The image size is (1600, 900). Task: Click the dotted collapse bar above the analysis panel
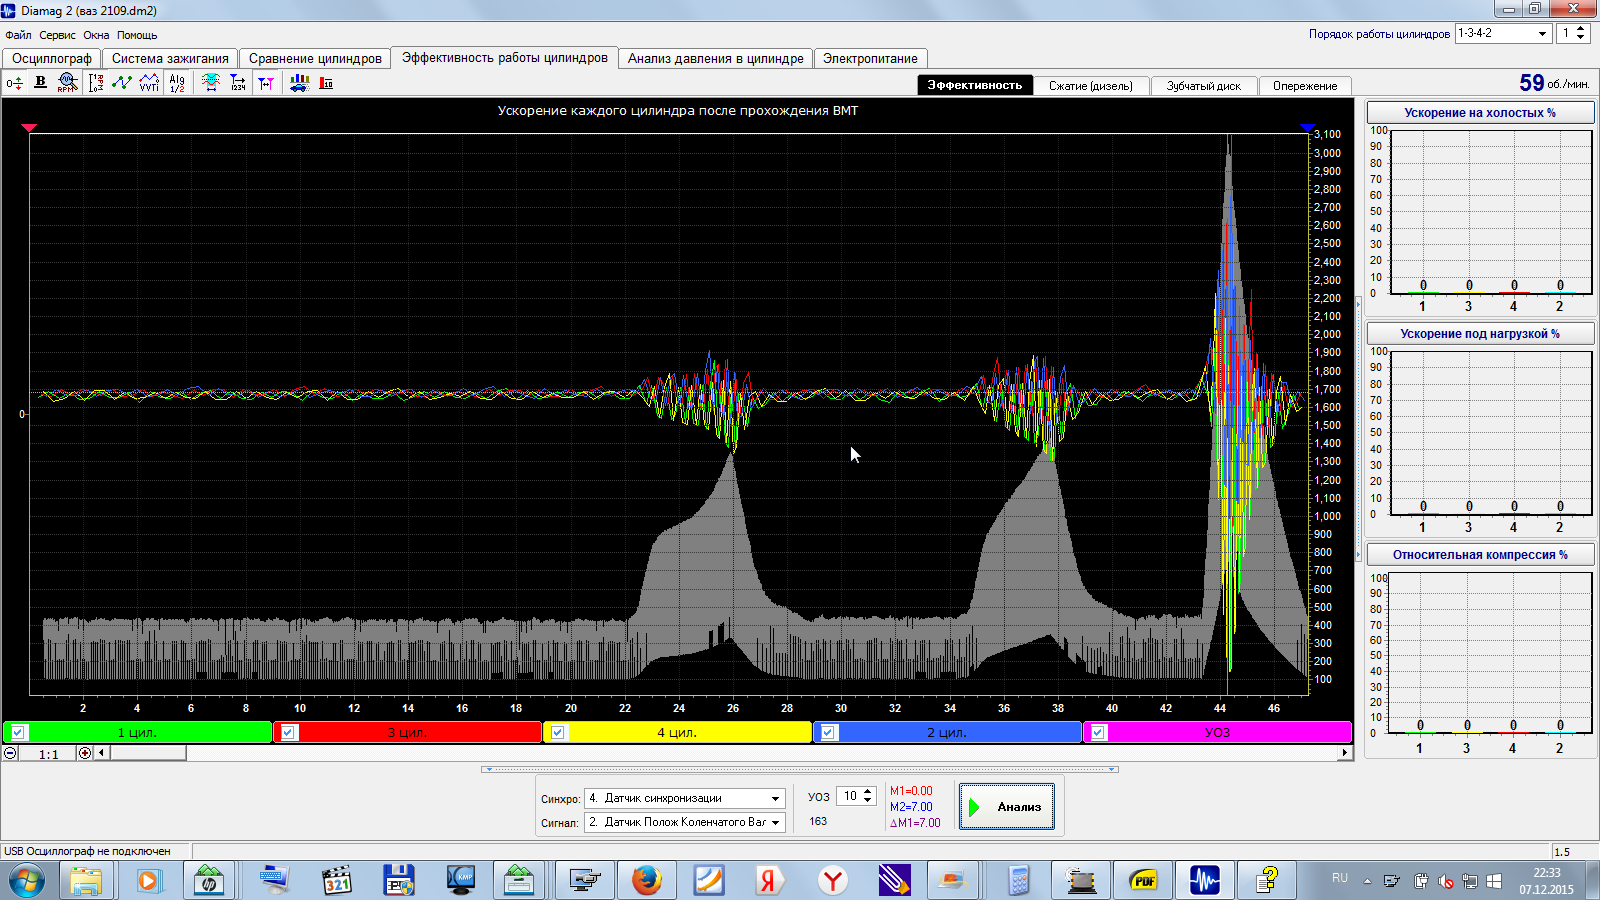800,769
